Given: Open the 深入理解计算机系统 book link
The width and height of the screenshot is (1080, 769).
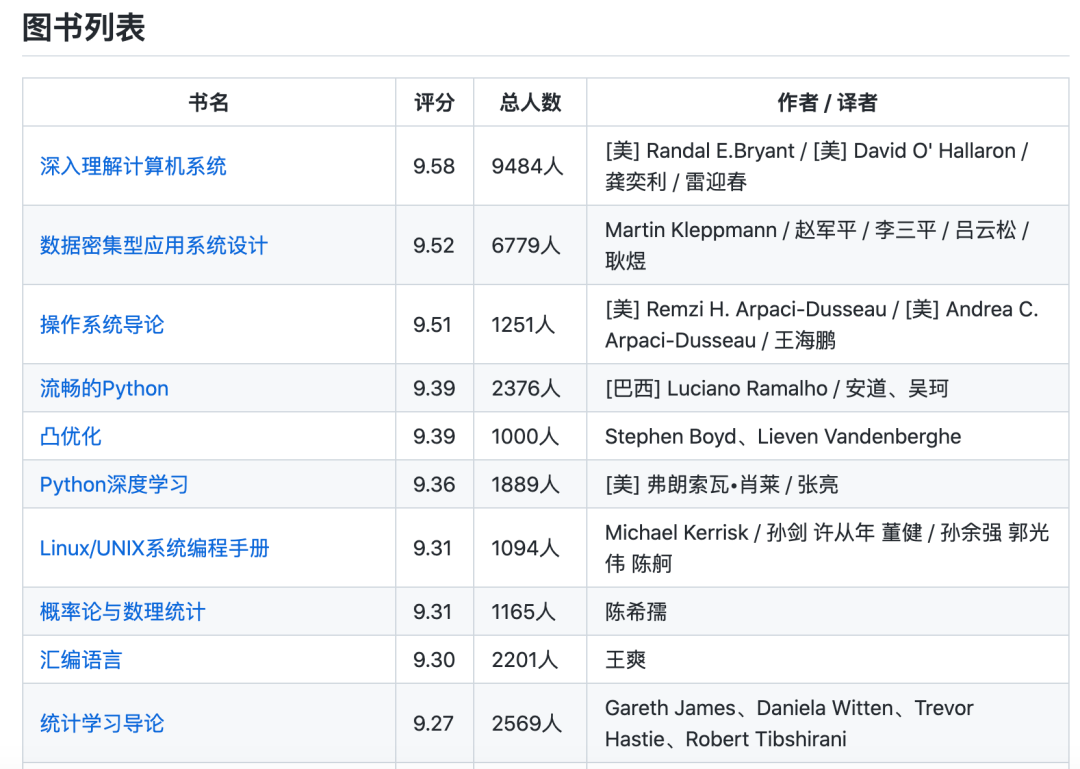Looking at the screenshot, I should [133, 166].
